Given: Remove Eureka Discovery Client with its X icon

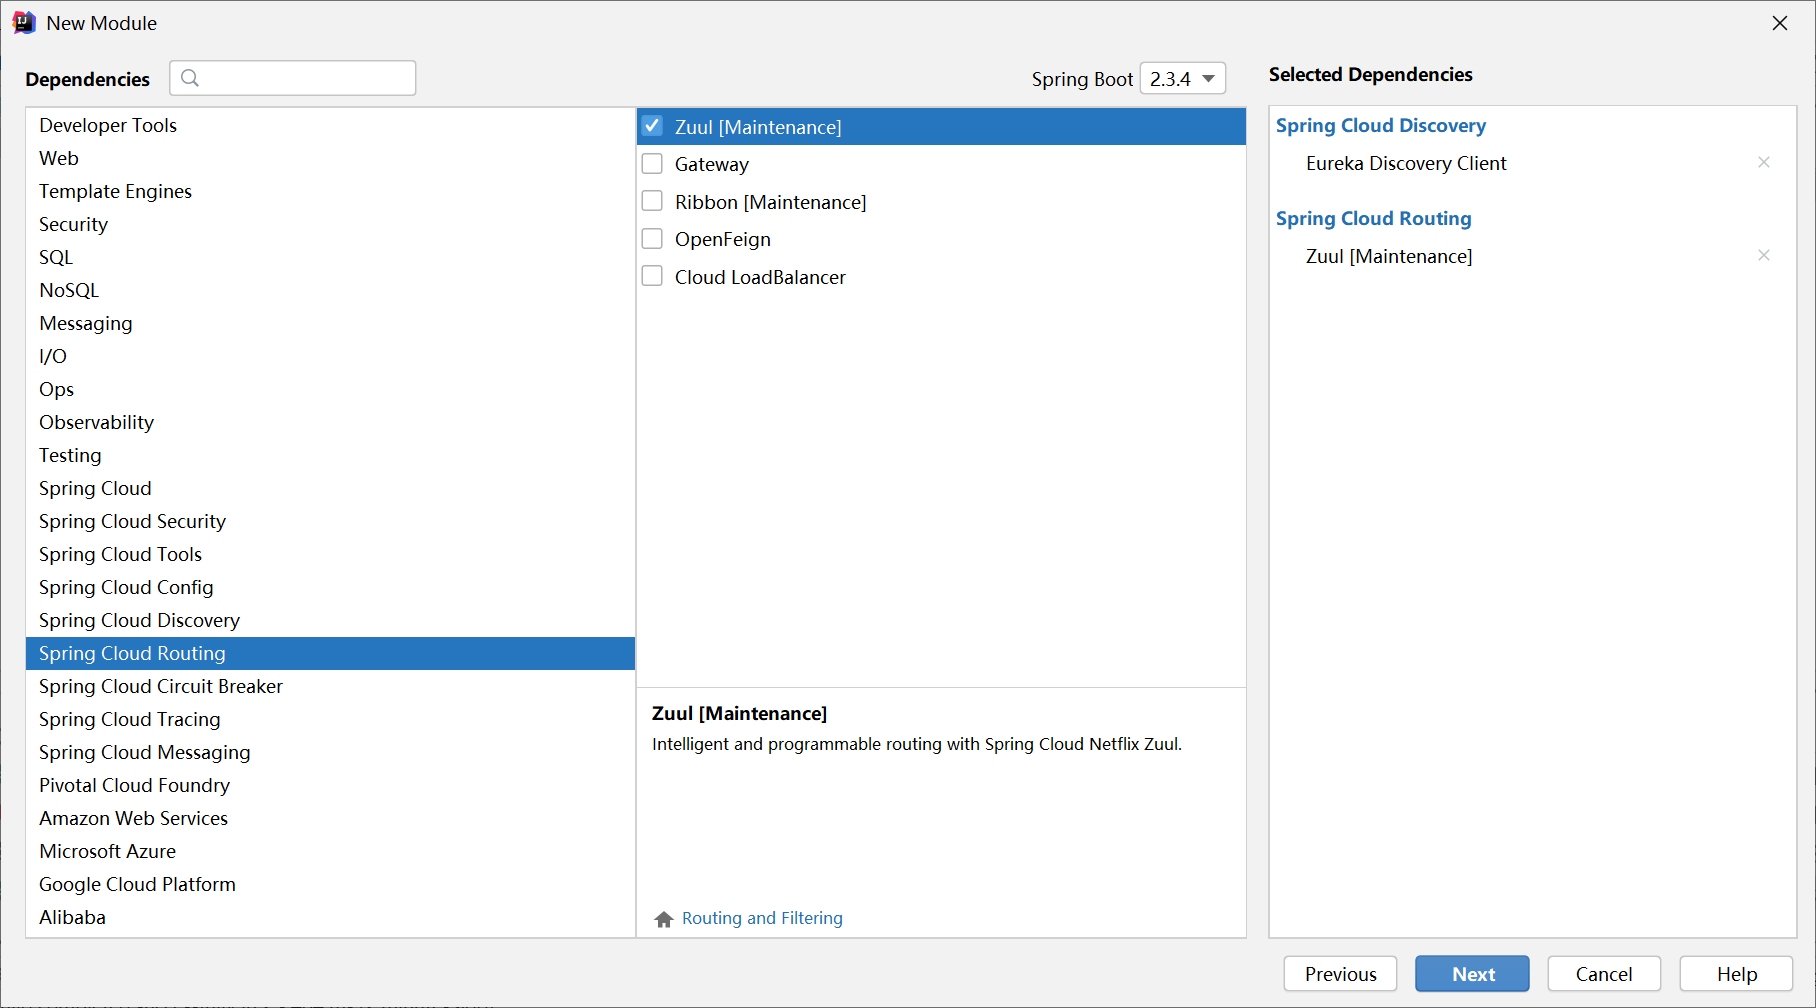Looking at the screenshot, I should click(x=1764, y=162).
